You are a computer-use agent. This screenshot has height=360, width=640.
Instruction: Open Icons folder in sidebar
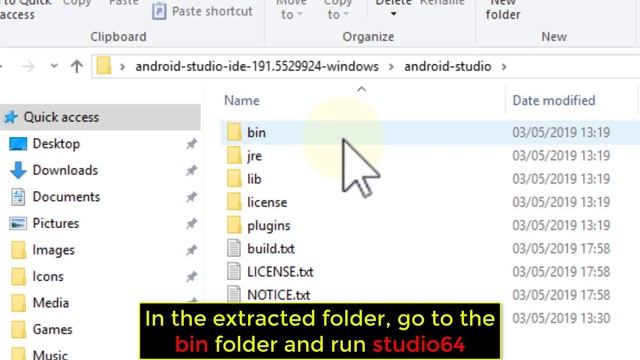pos(48,277)
